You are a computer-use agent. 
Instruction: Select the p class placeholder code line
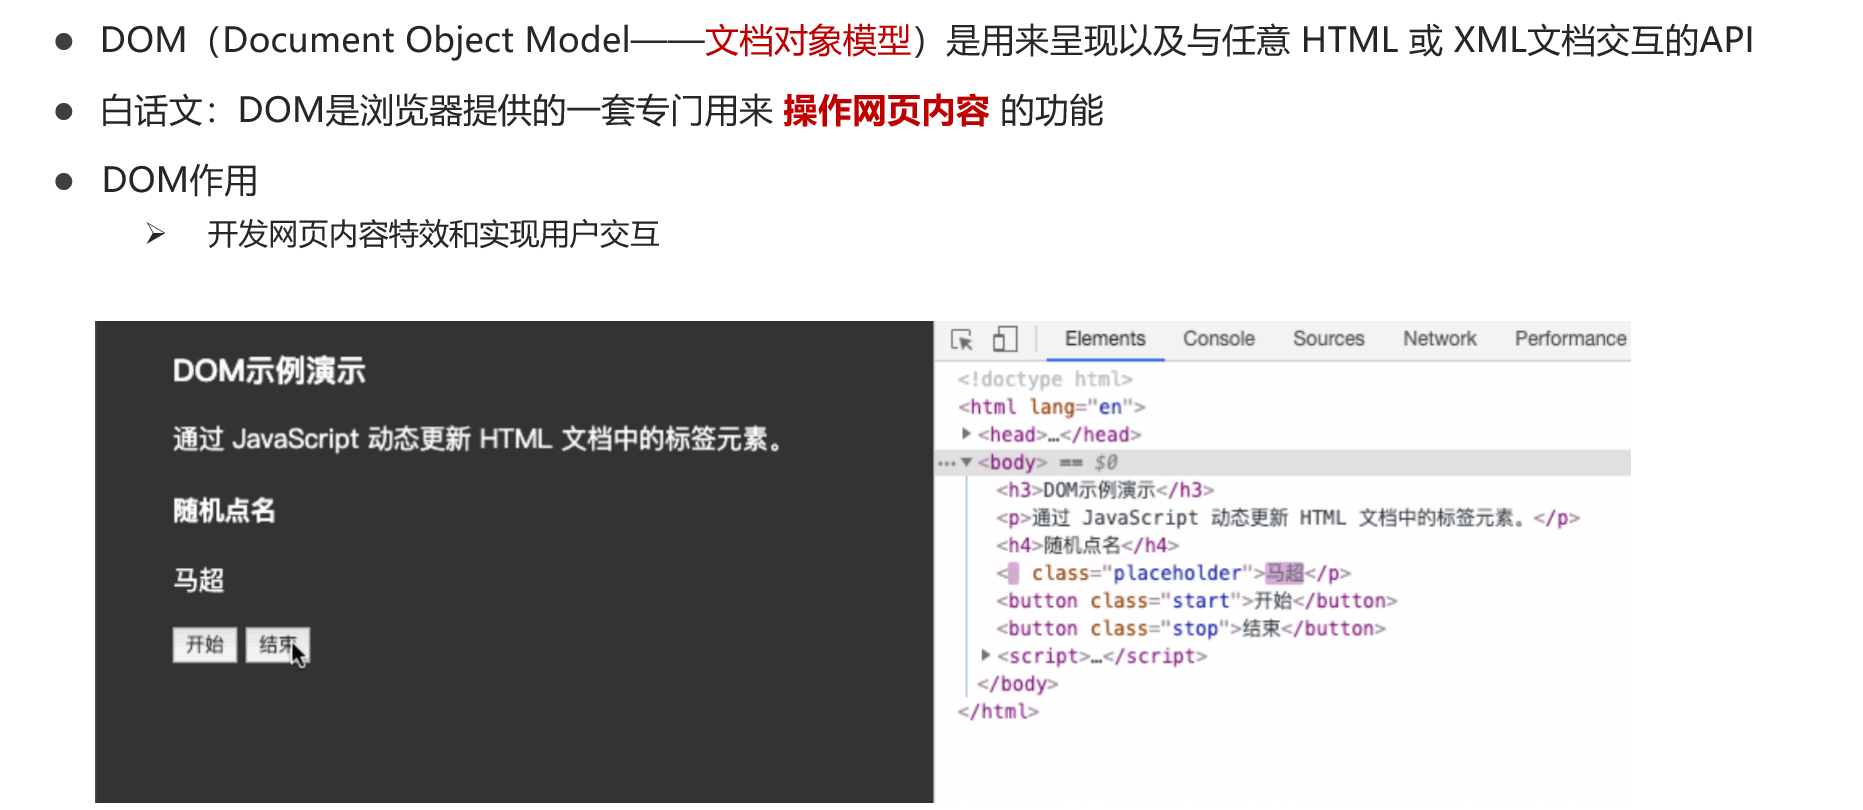(1173, 573)
